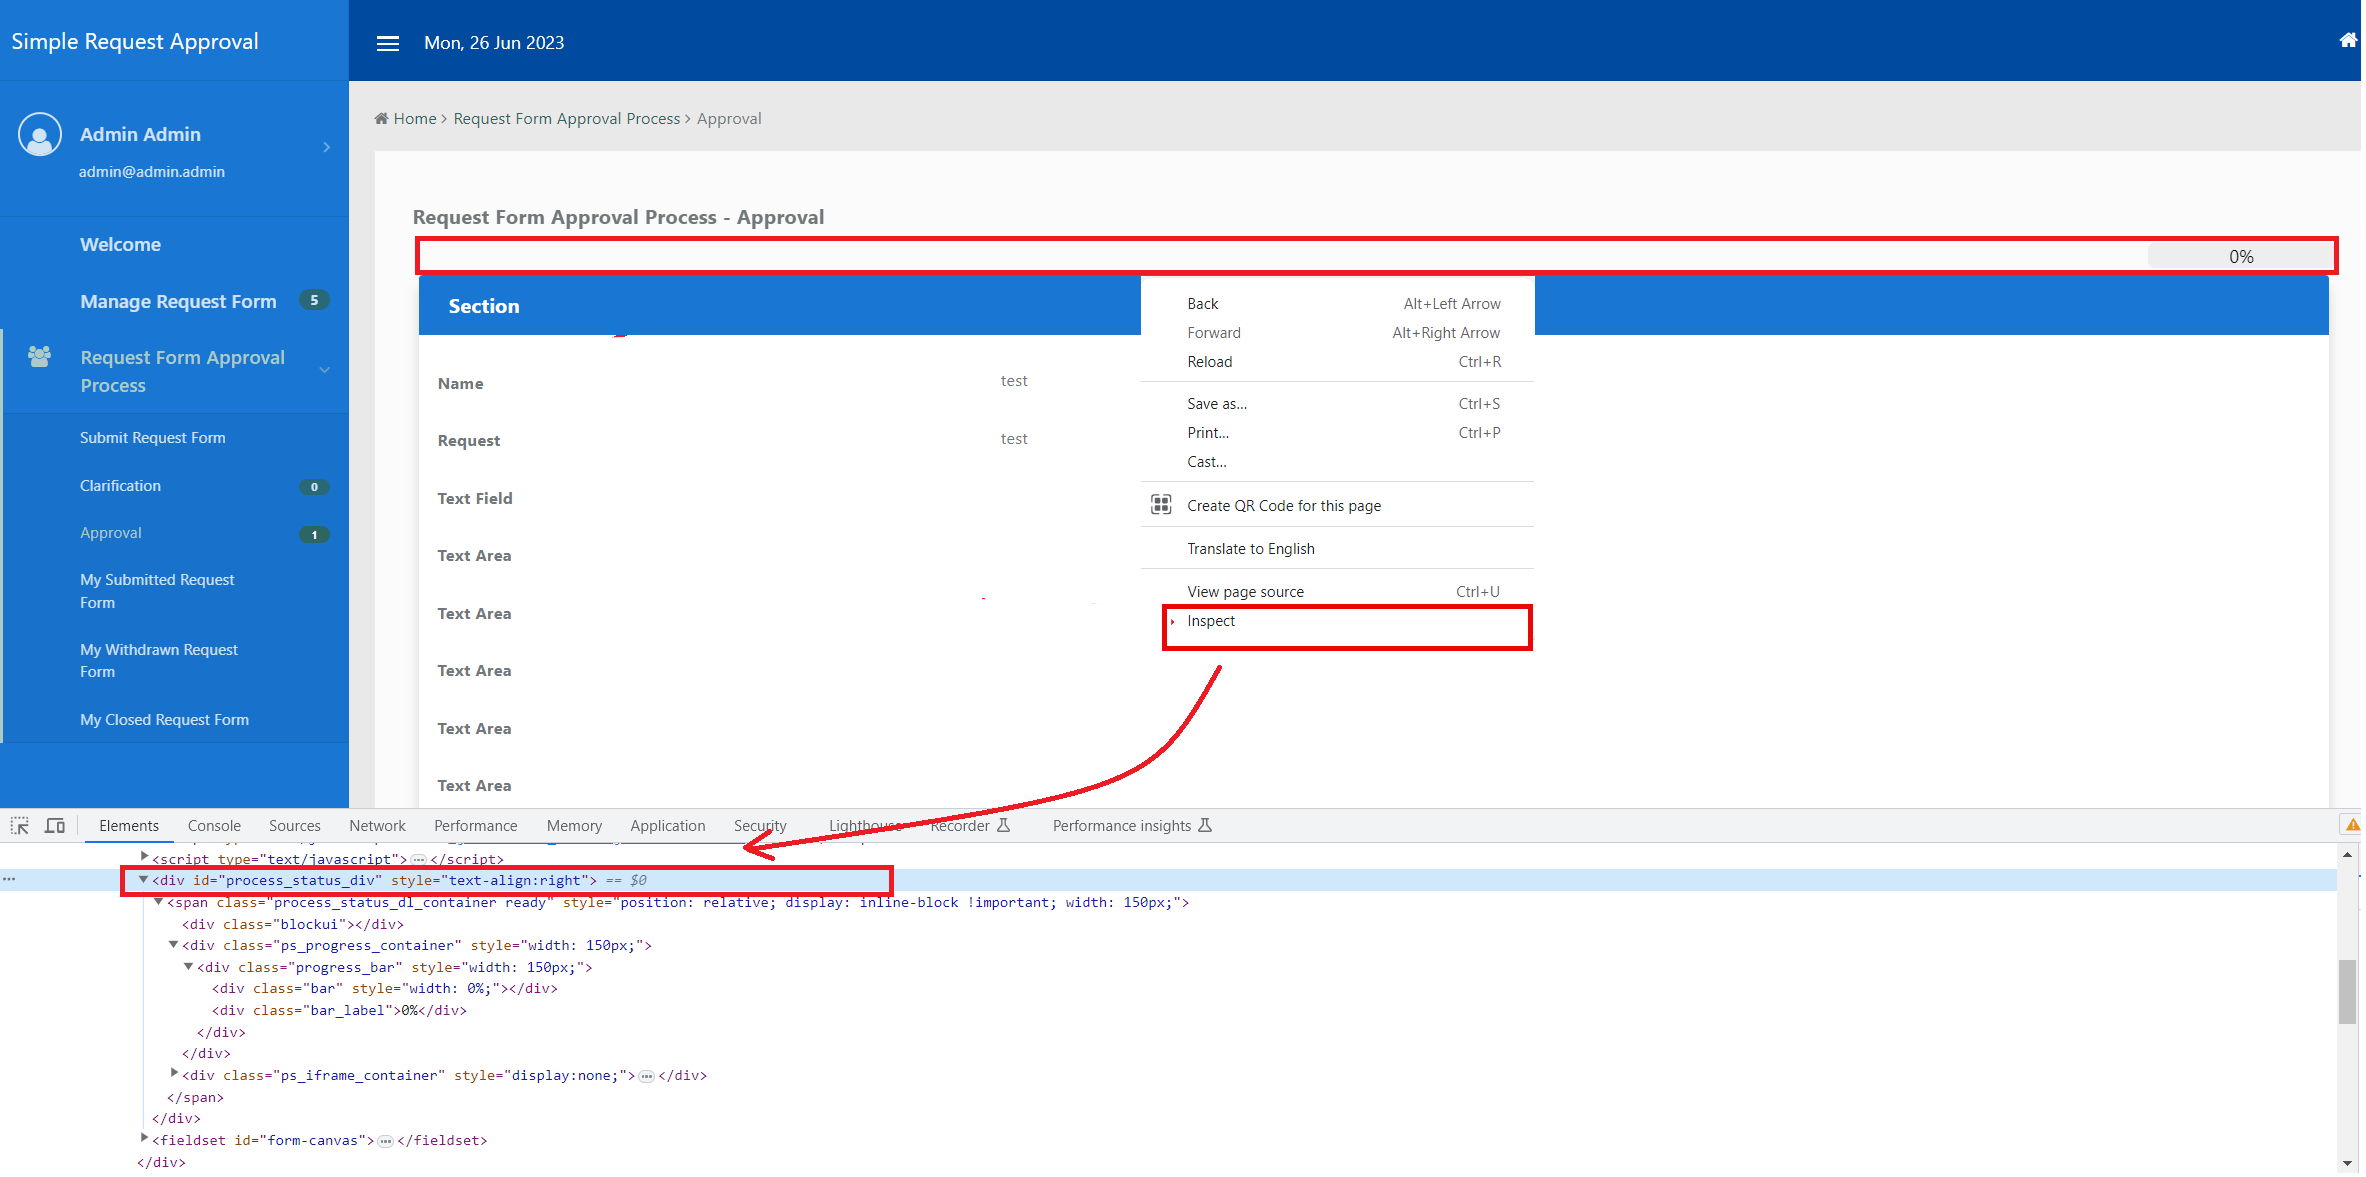Click Request Form Approval Process breadcrumb

tap(566, 119)
